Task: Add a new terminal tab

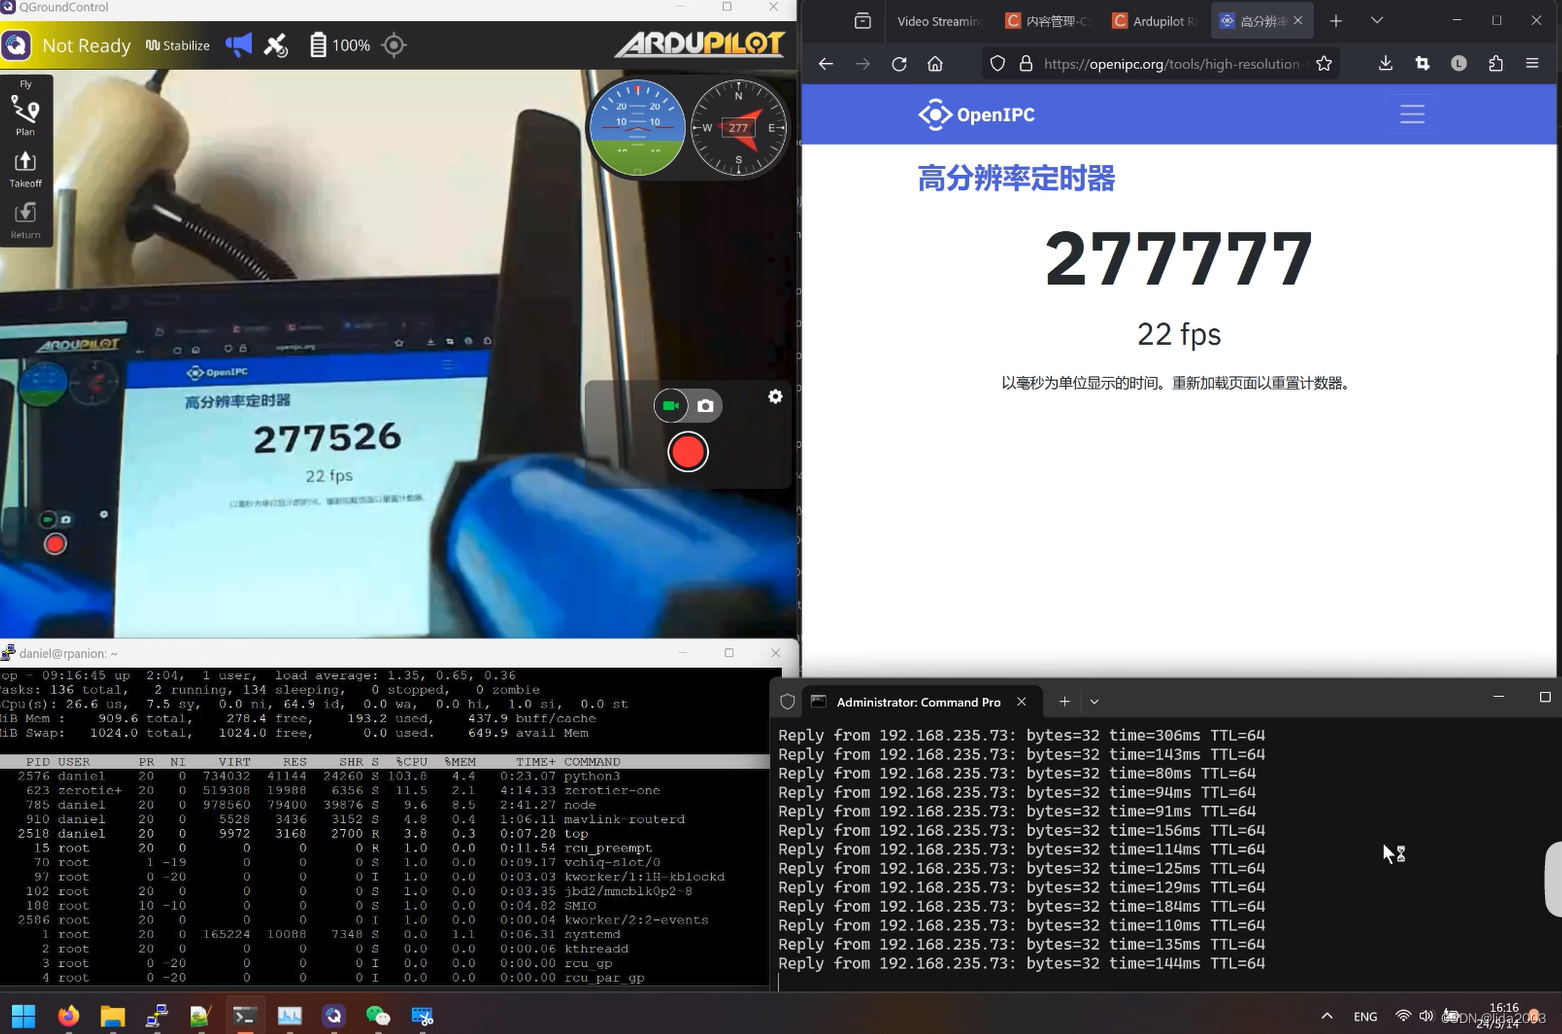Action: point(1064,702)
